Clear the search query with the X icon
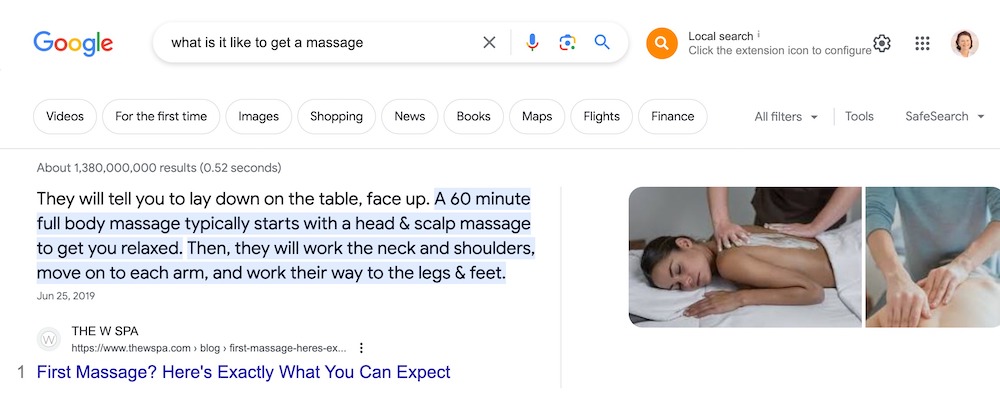1000x396 pixels. coord(489,43)
